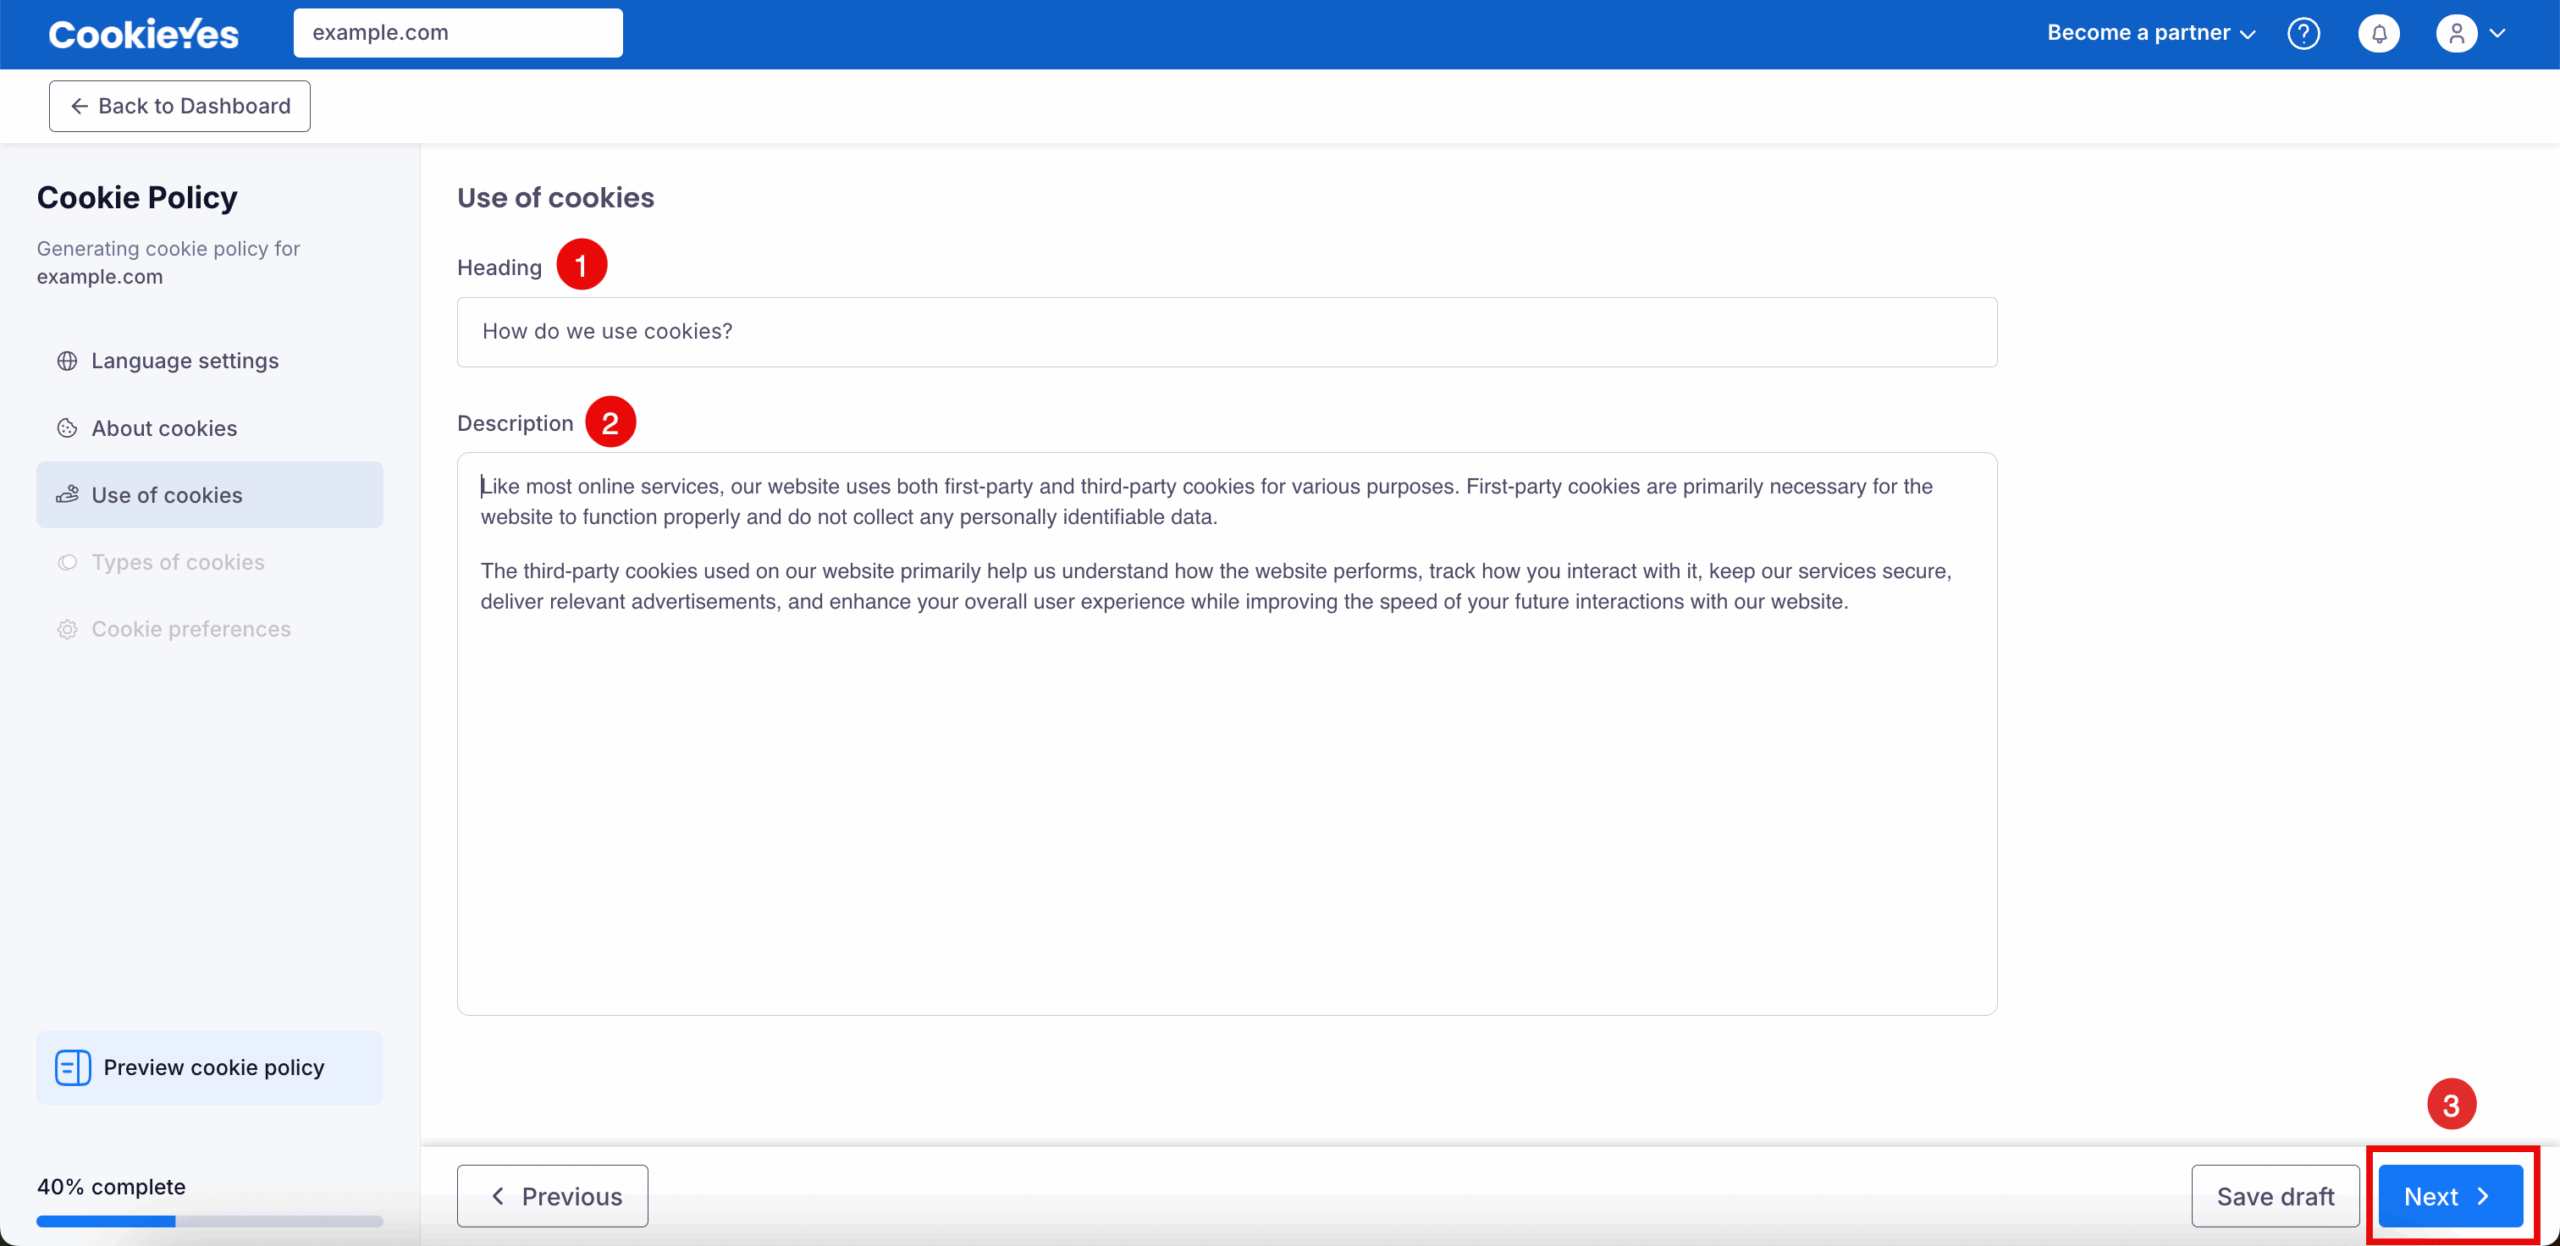Expand the Become a partner dropdown
Viewport: 2560px width, 1246px height.
pos(2151,33)
